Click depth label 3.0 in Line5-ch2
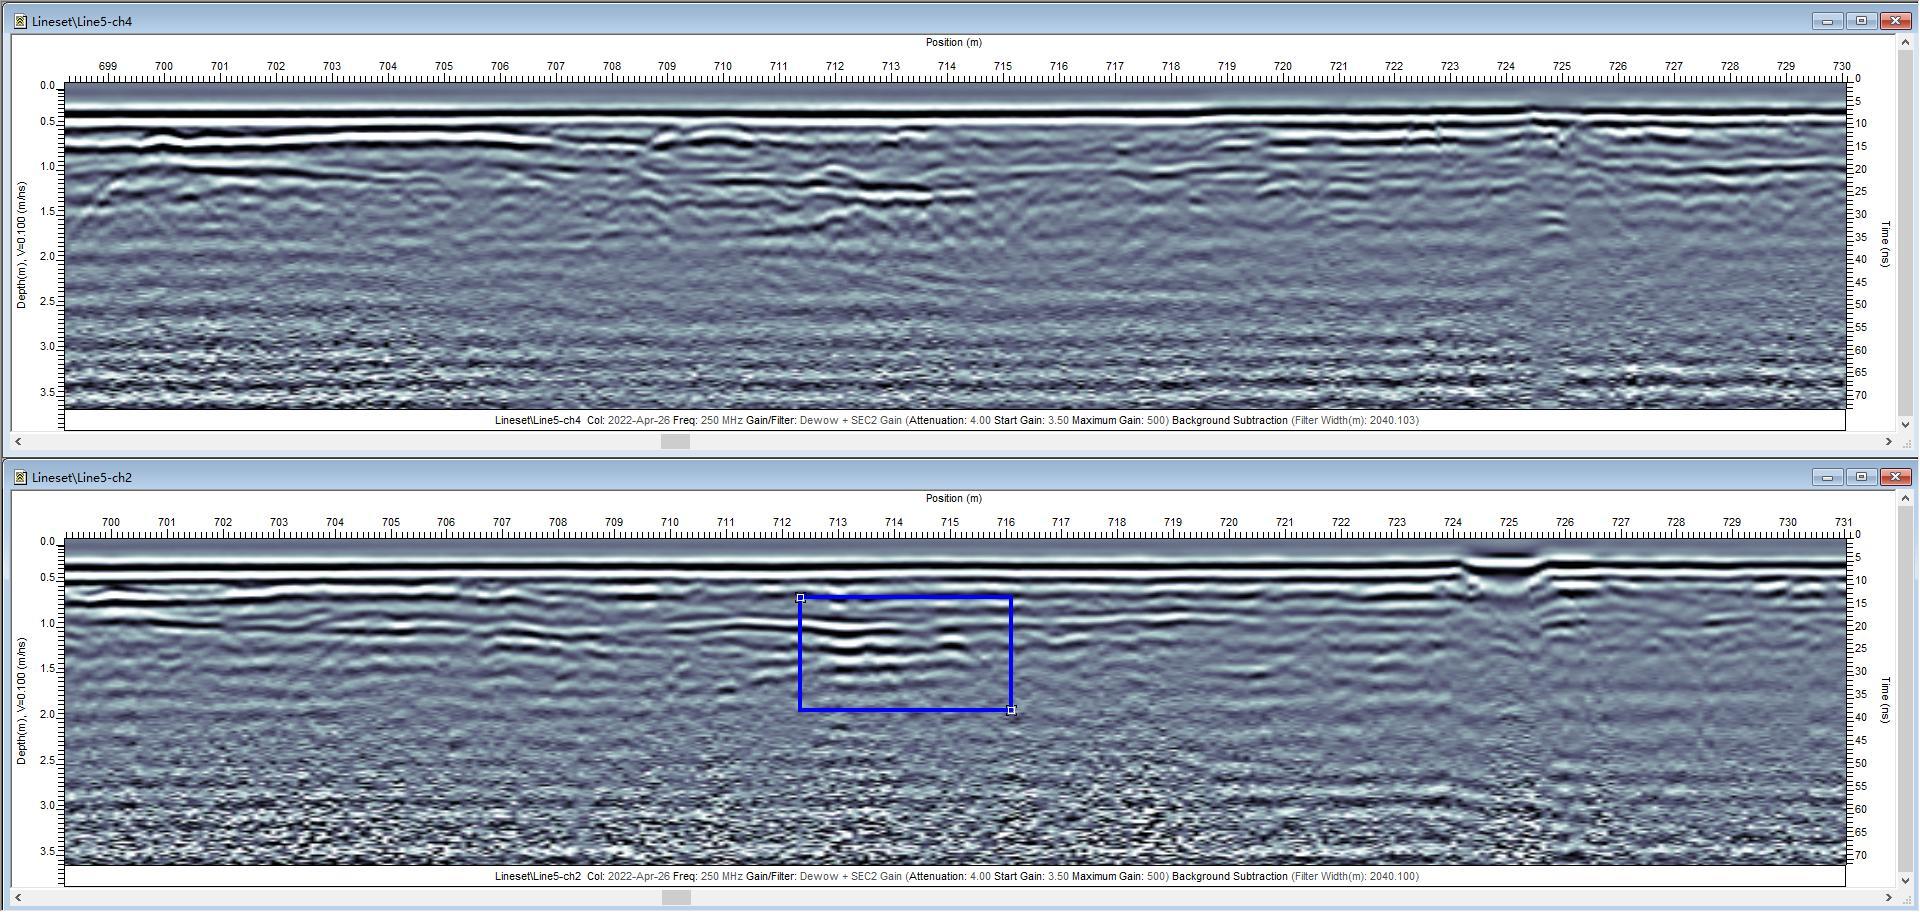The image size is (1920, 912). 47,805
